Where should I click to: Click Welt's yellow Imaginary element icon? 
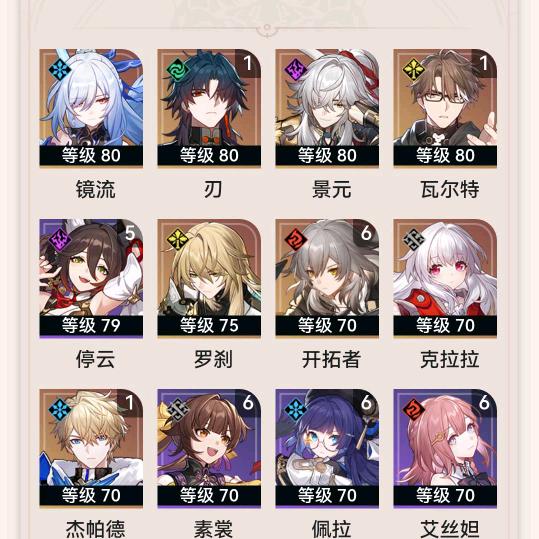414,70
